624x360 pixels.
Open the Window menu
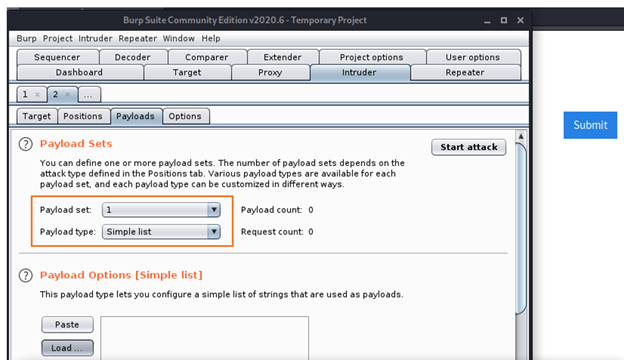click(x=179, y=39)
